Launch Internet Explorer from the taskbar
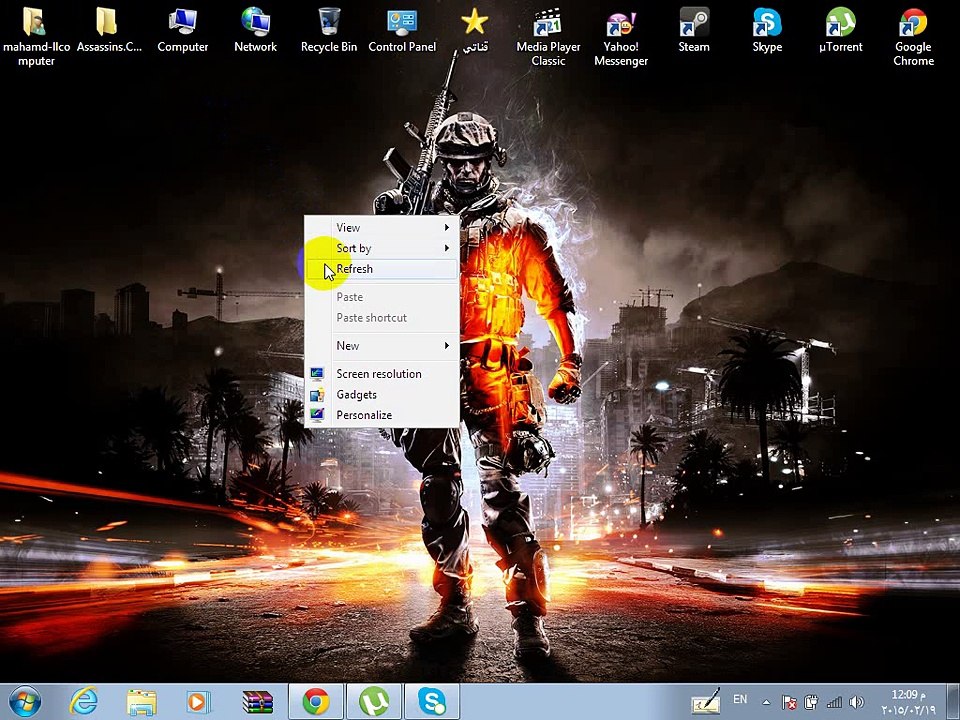960x720 pixels. pyautogui.click(x=83, y=702)
